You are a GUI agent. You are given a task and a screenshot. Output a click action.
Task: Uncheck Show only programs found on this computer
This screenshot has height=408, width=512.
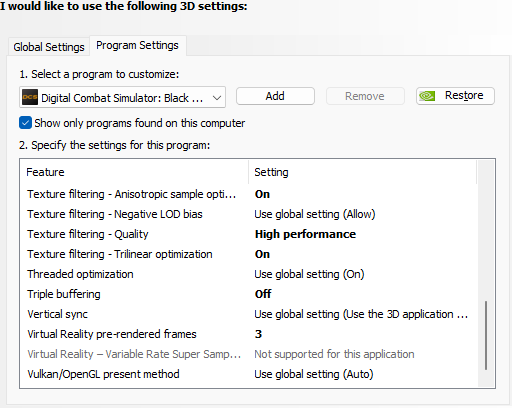point(25,123)
